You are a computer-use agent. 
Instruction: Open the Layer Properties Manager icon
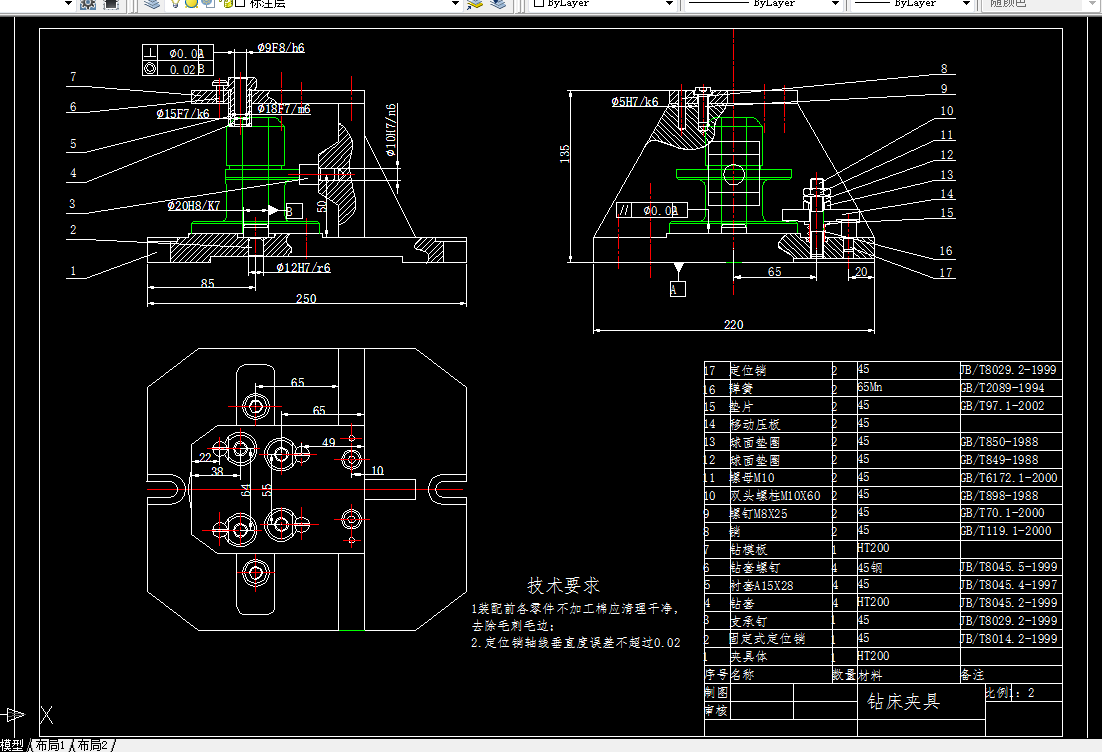point(152,4)
